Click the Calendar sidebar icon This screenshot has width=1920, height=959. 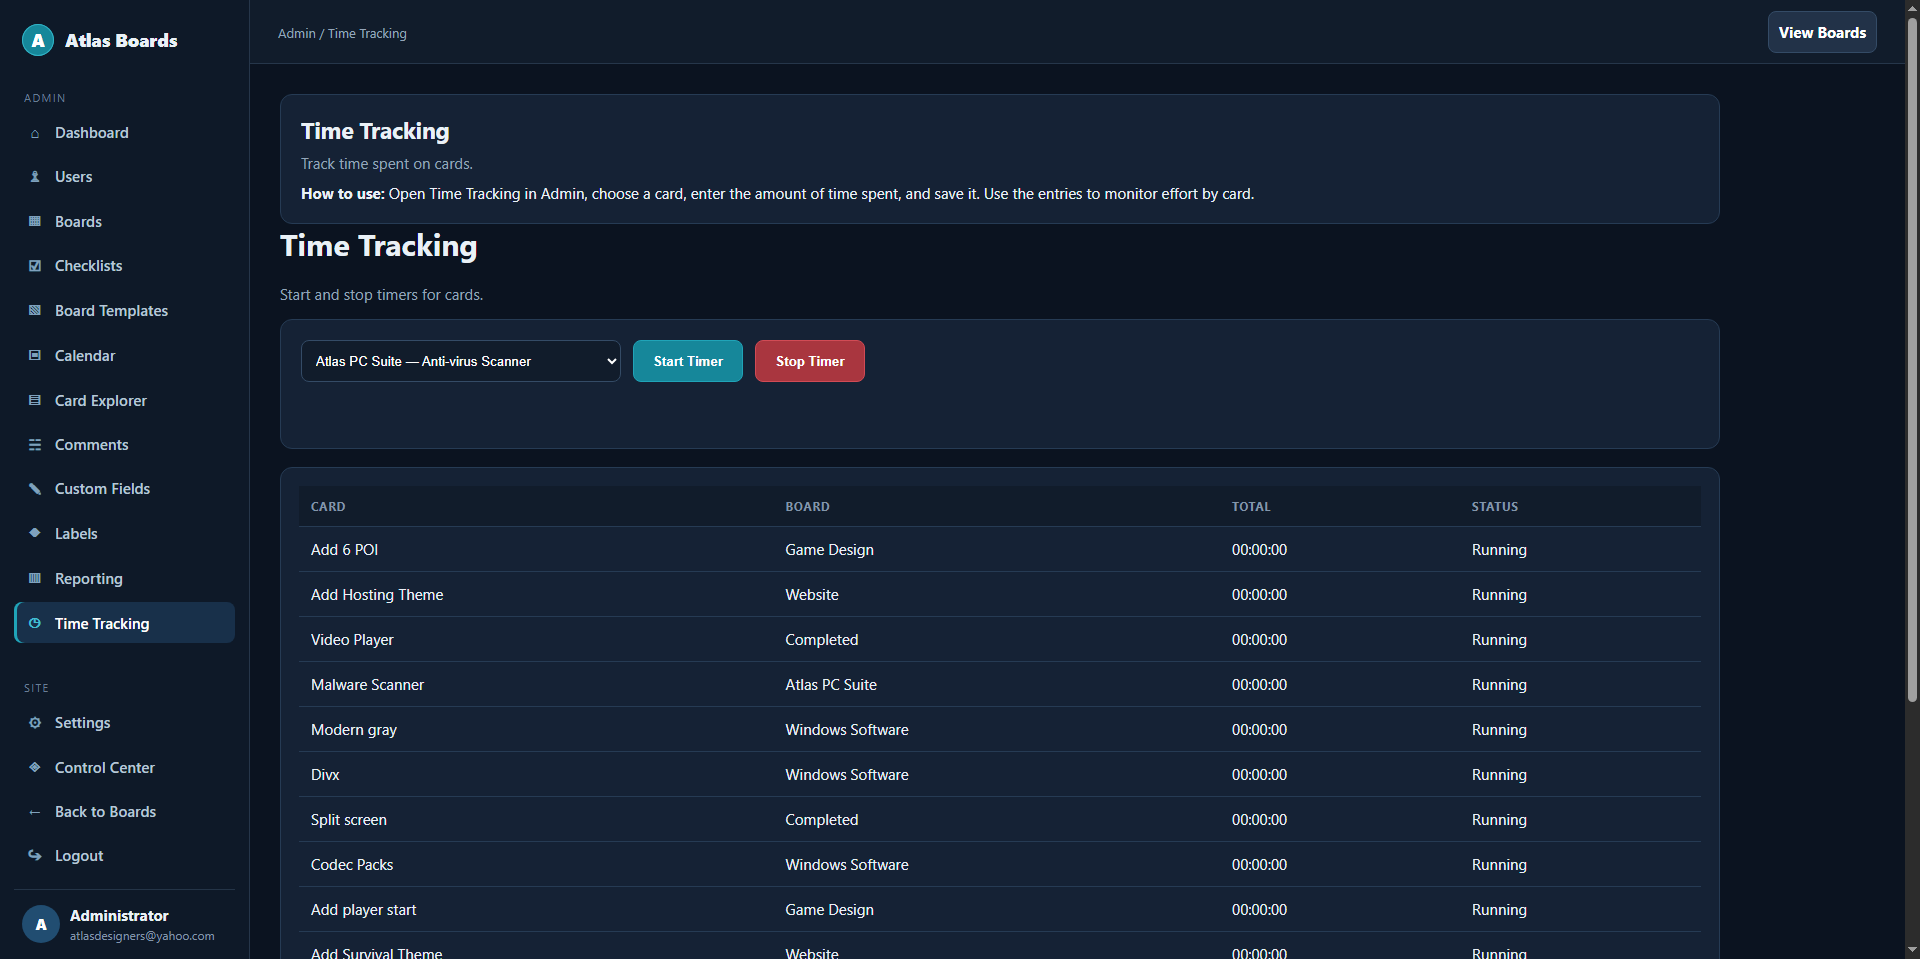[x=35, y=356]
